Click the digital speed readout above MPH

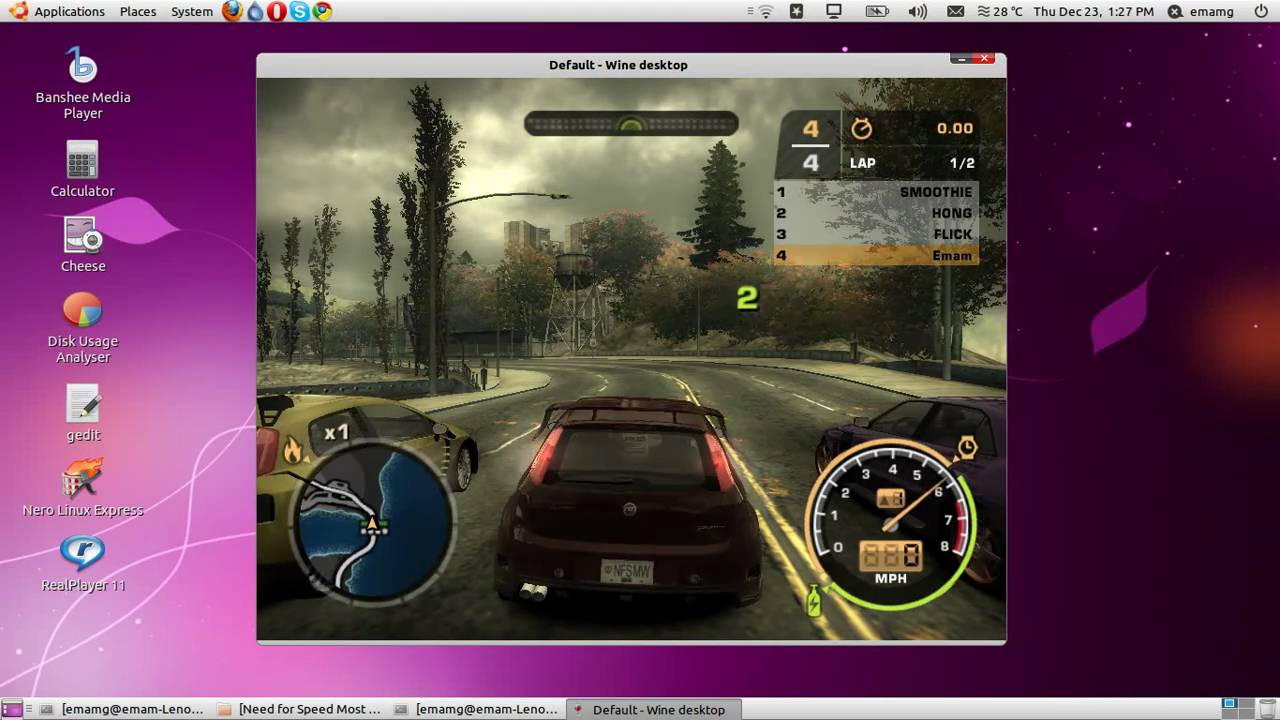click(x=891, y=555)
